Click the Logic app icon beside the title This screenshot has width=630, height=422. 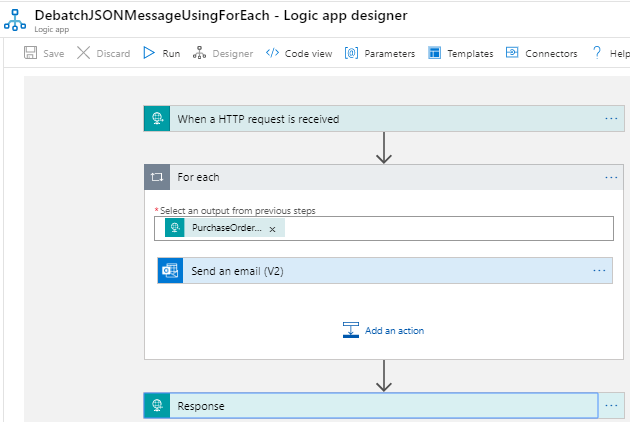coord(15,20)
